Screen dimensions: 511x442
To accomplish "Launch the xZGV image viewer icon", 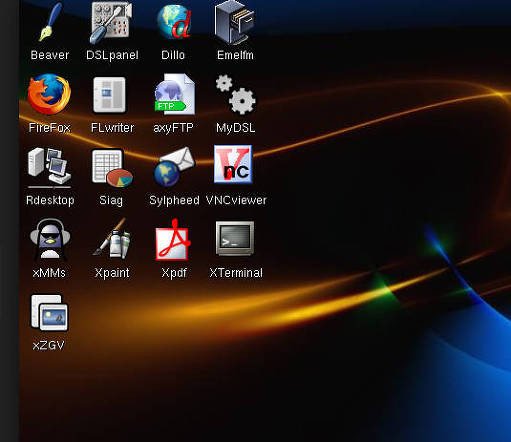I will point(49,312).
